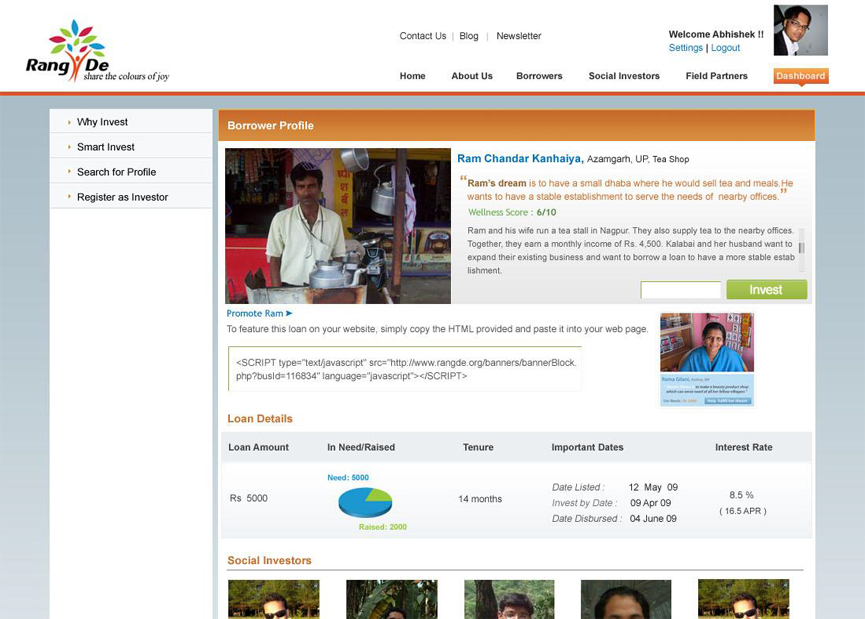Click the Rs 5000 loan amount
865x619 pixels.
click(248, 498)
